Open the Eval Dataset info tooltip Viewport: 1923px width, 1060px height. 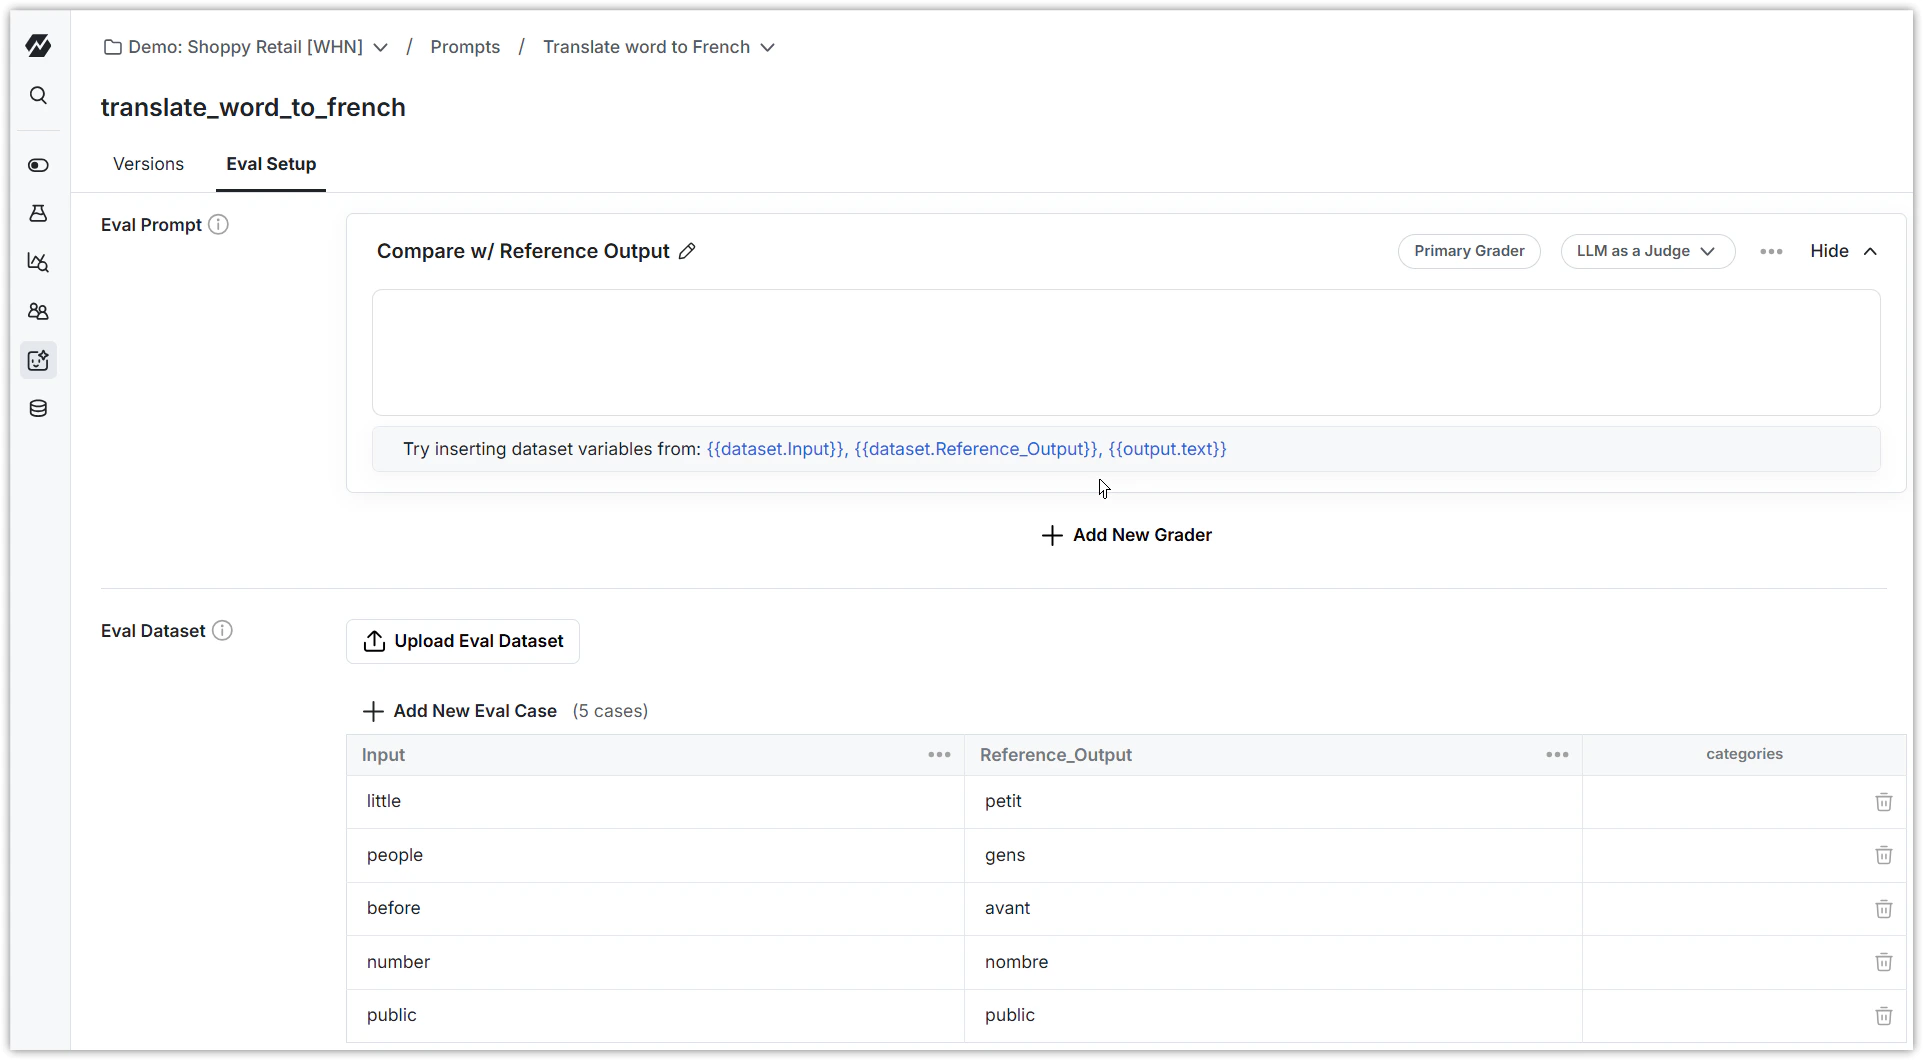tap(222, 630)
